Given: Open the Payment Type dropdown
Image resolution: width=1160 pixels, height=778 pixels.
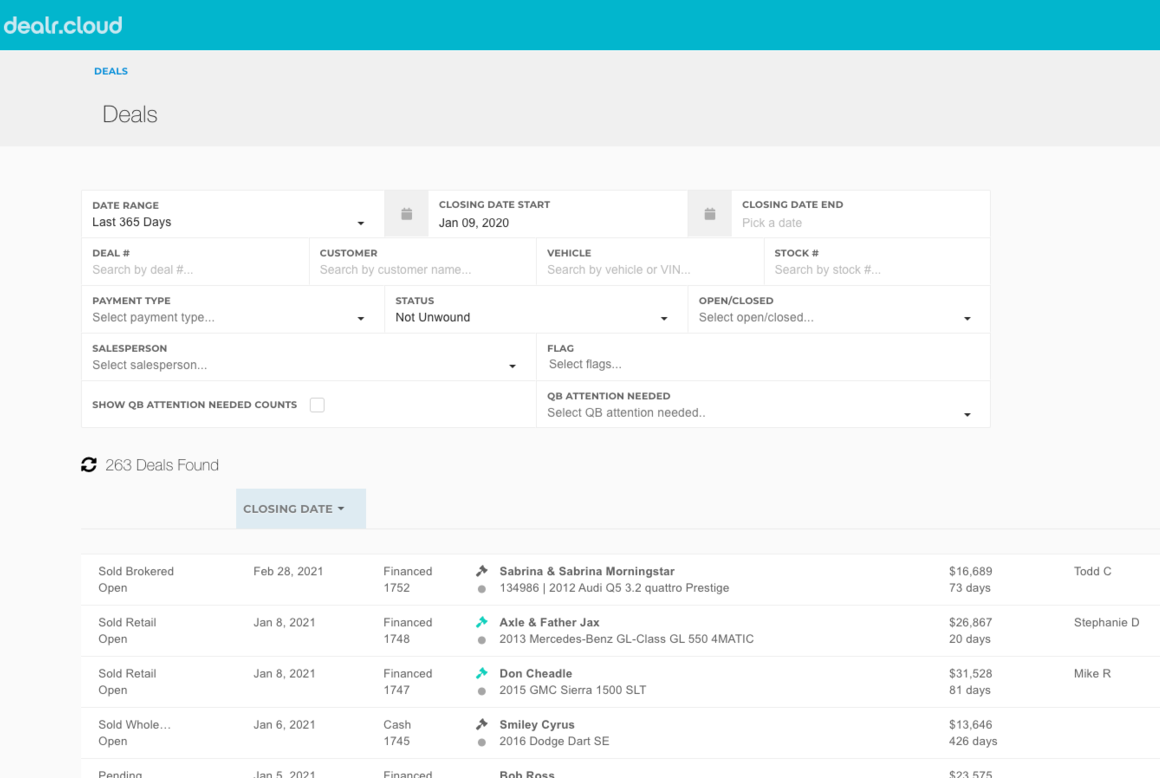Looking at the screenshot, I should [x=232, y=310].
